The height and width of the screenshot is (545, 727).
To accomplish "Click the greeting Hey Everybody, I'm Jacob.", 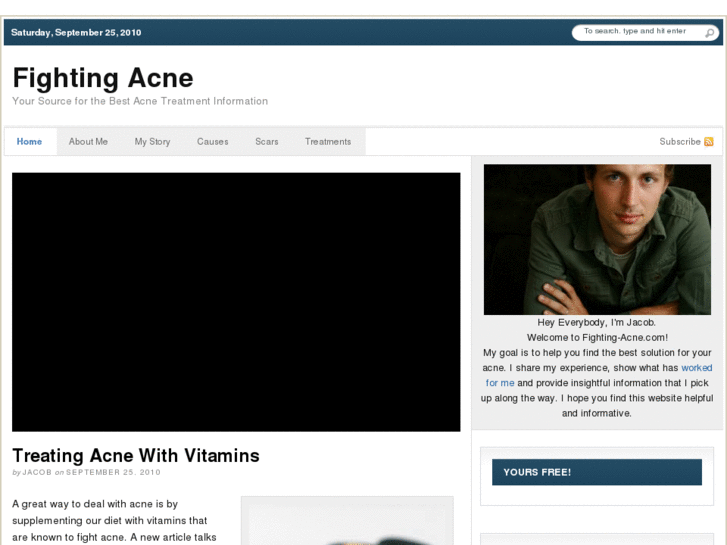I will coord(597,322).
